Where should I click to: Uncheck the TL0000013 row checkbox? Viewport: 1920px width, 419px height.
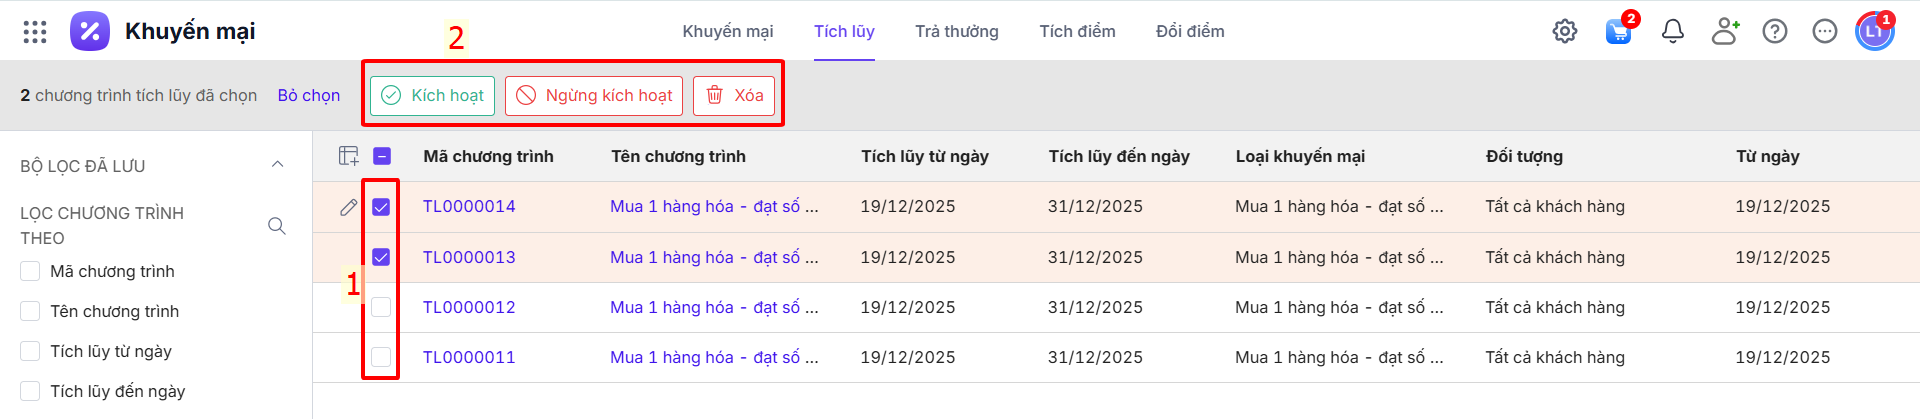[381, 257]
